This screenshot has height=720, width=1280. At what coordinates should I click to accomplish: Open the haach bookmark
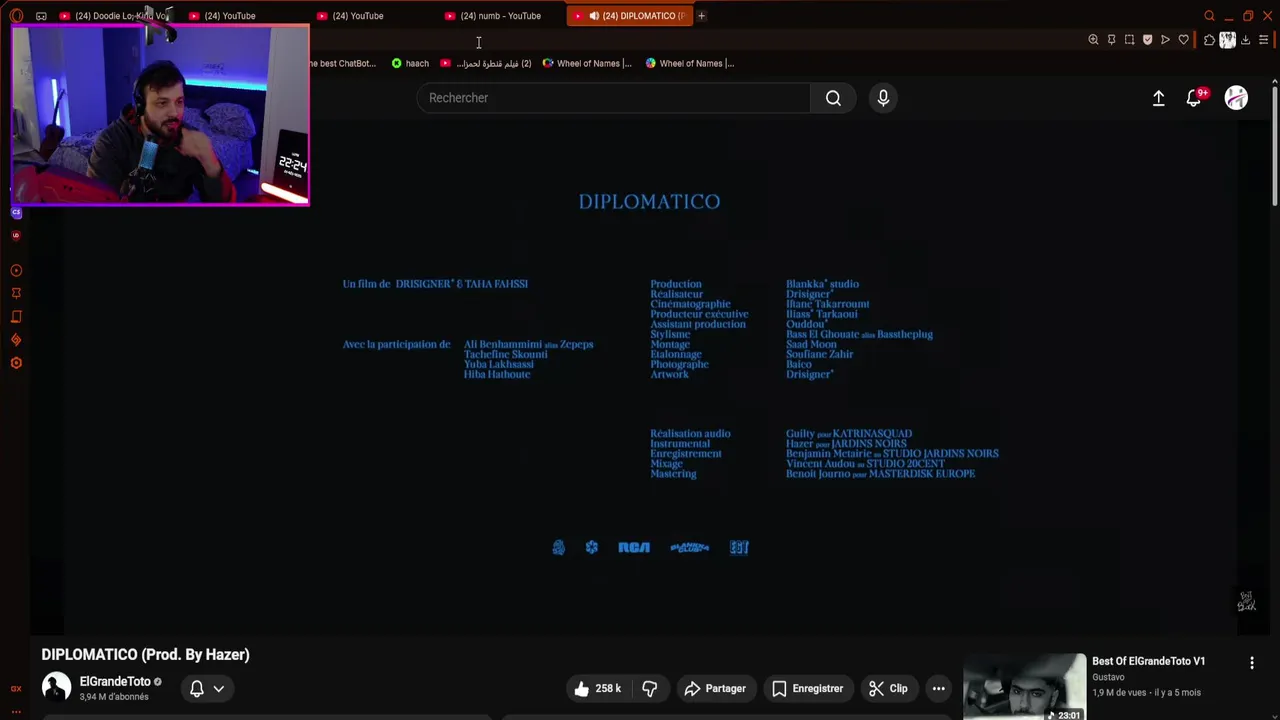tap(410, 63)
